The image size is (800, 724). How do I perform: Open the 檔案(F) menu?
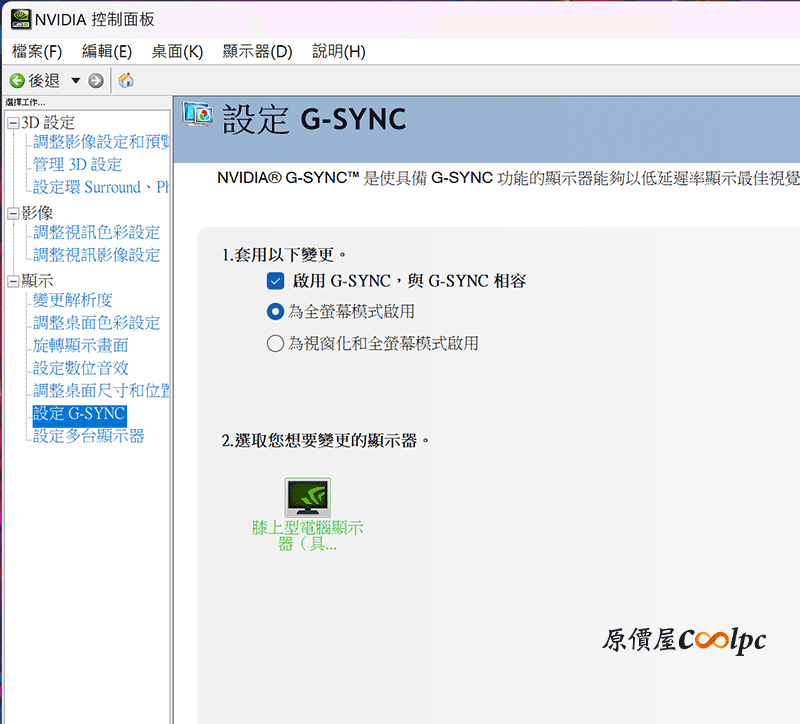pos(37,52)
